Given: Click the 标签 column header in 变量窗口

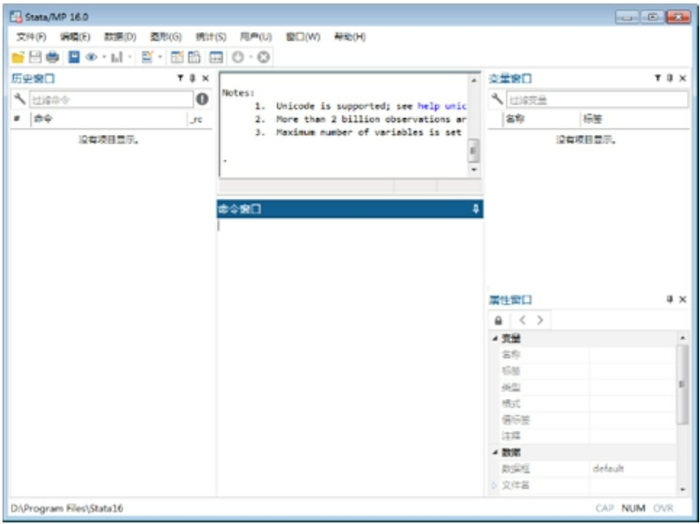Looking at the screenshot, I should (635, 119).
